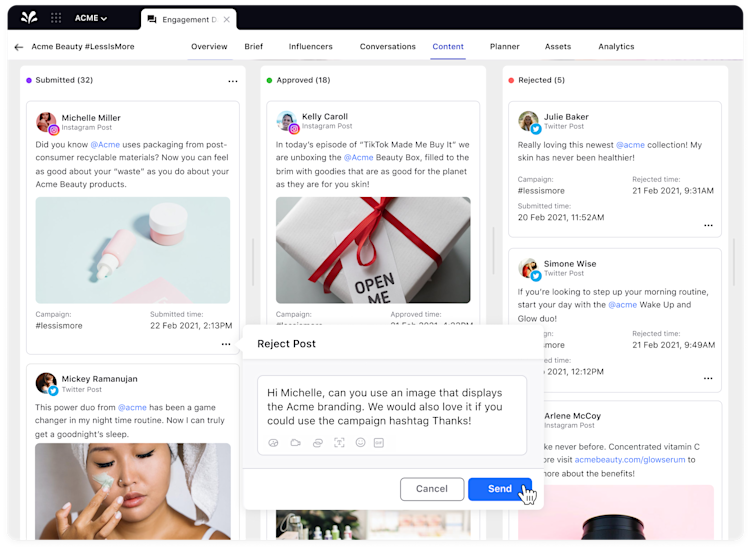Screen dimensions: 750x549
Task: Click the Reject Post dialog title
Action: tap(287, 343)
